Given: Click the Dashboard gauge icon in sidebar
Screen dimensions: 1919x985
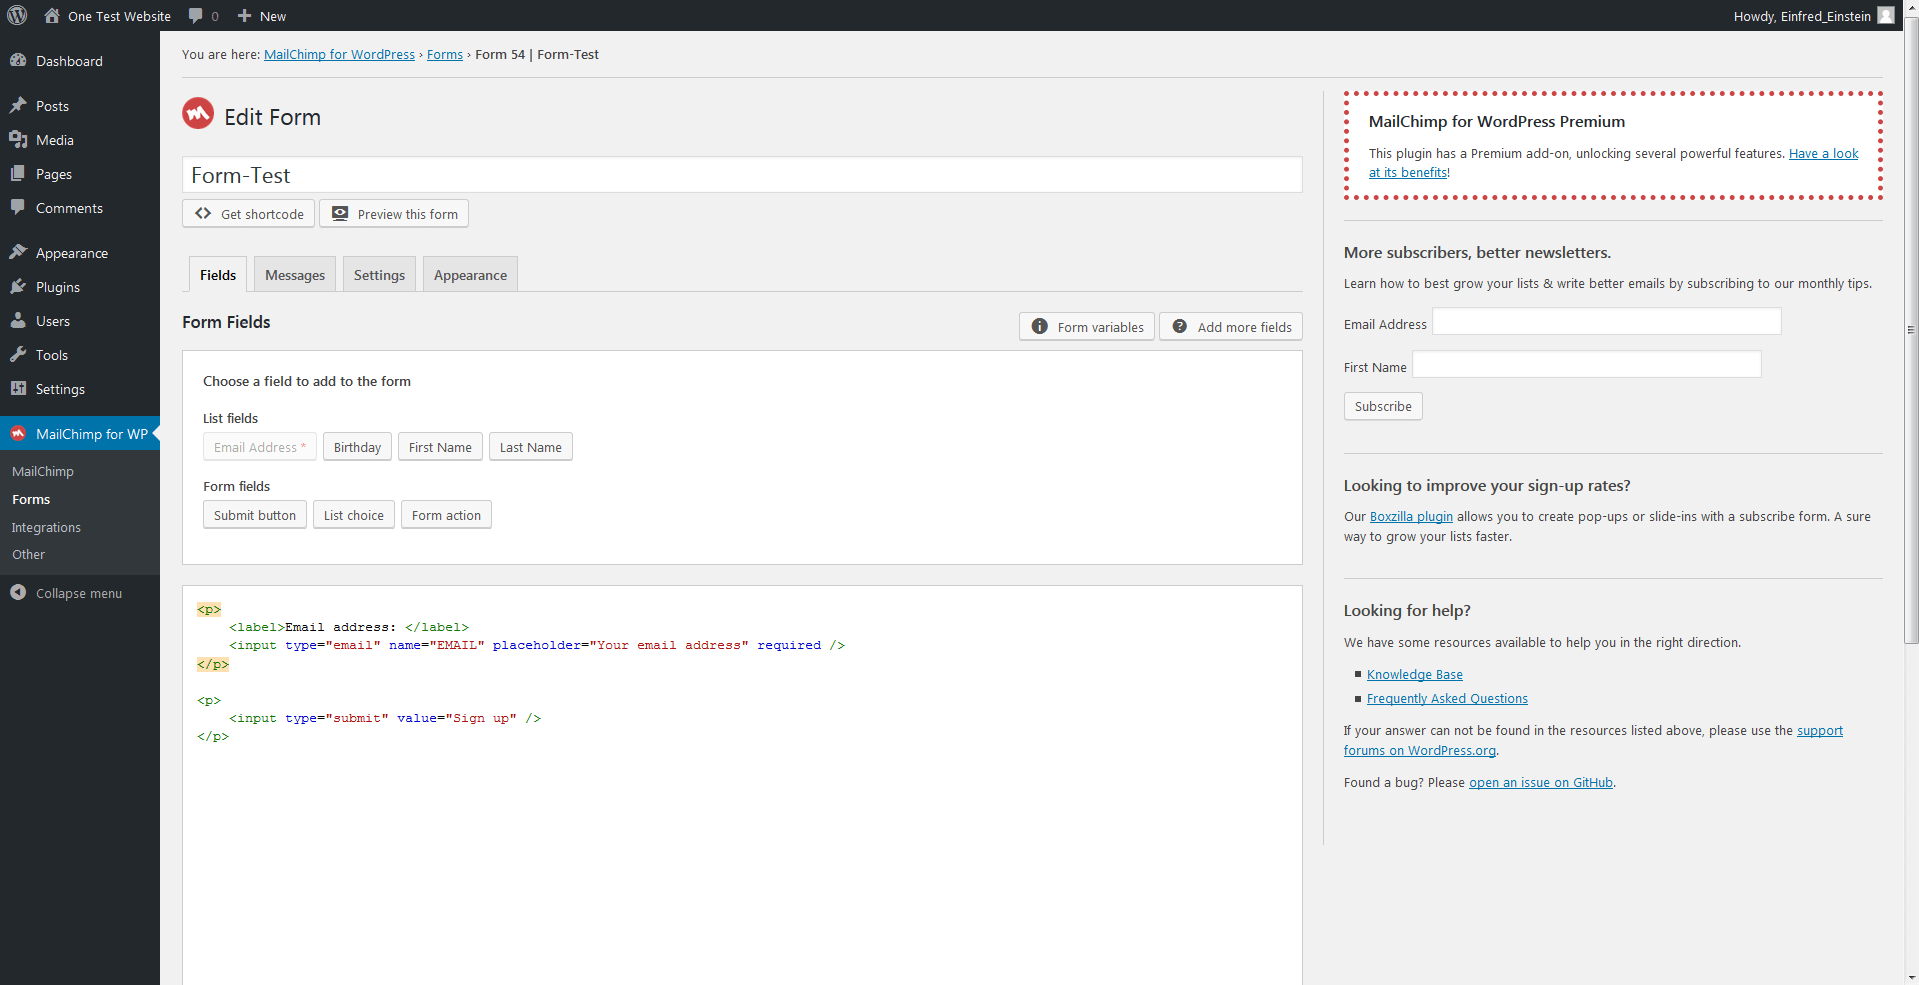Looking at the screenshot, I should tap(18, 61).
